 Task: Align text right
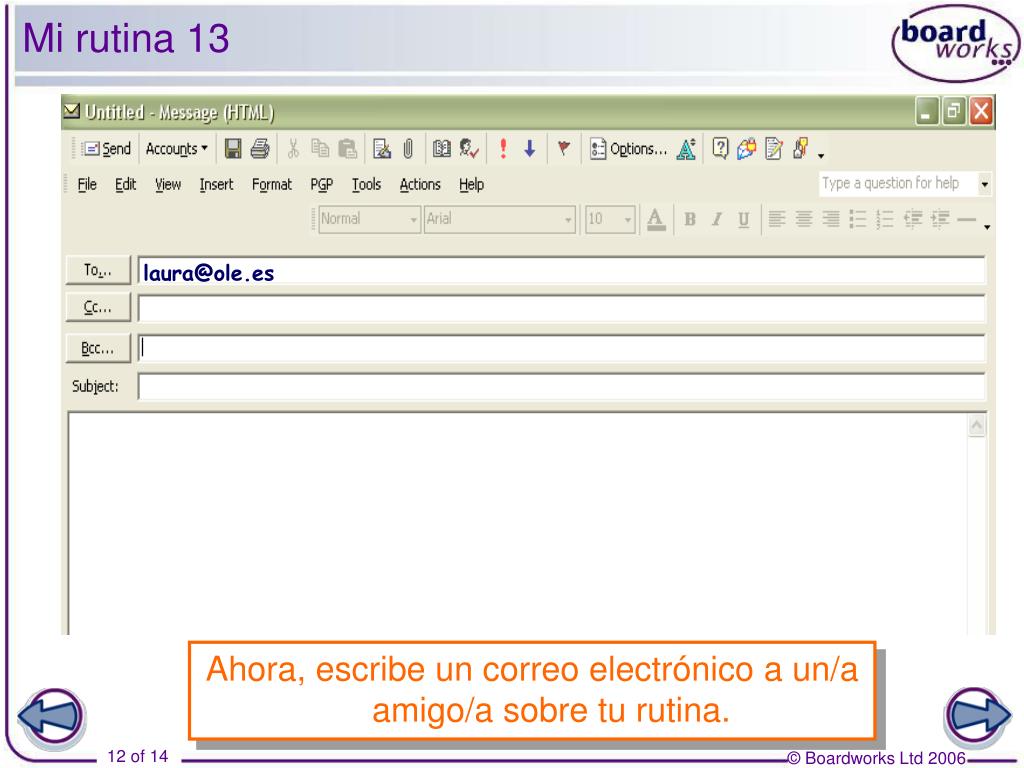click(831, 219)
